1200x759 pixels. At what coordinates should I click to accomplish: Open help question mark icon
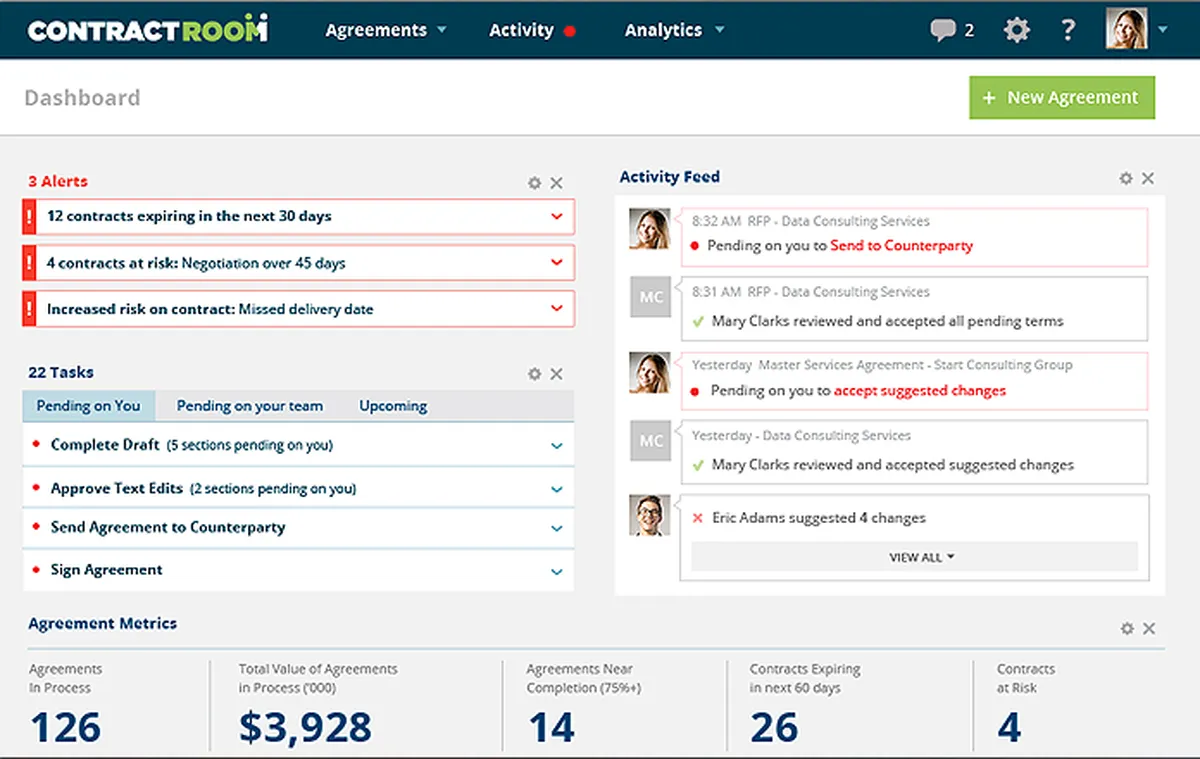[x=1068, y=30]
